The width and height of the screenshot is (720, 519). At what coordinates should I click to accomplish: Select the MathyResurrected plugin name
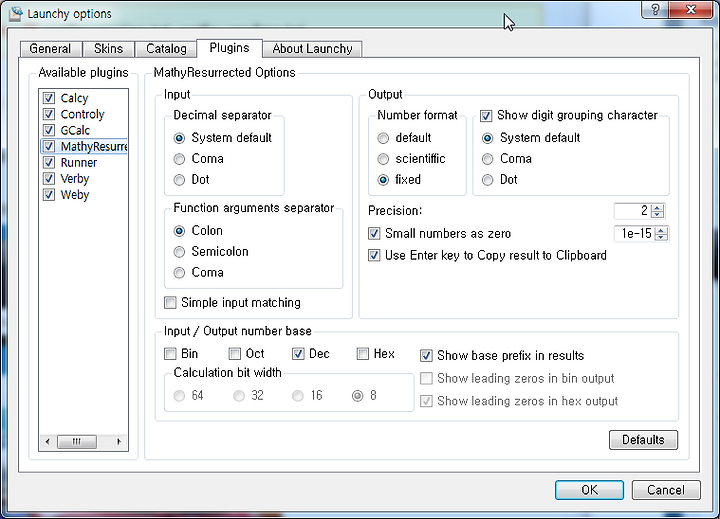pos(94,147)
